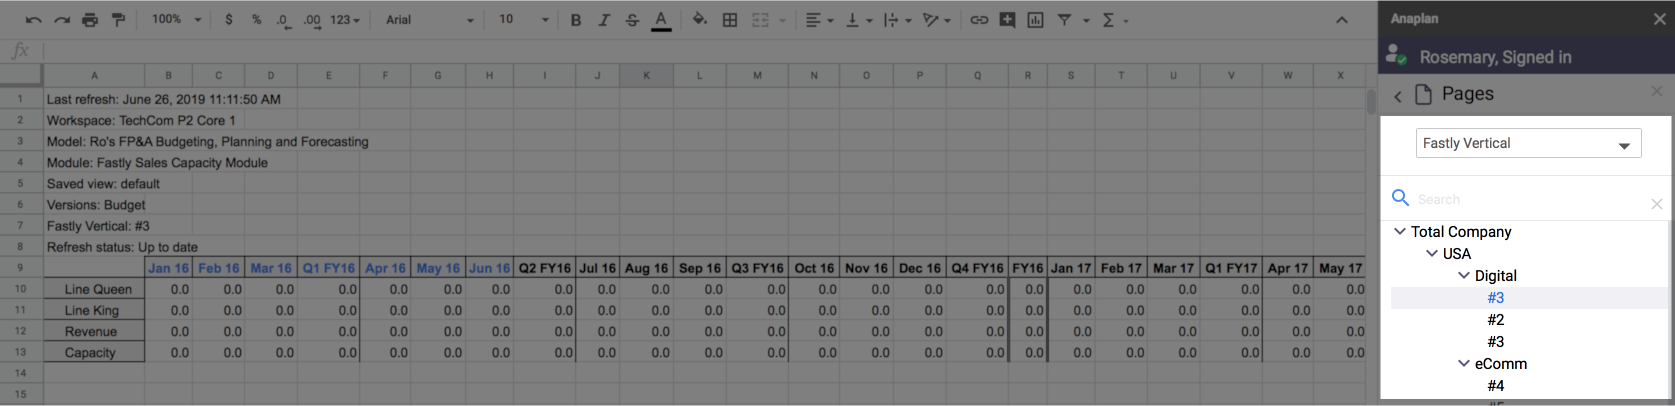Click the magnifier search icon
Viewport: 1675px width, 406px height.
[1401, 198]
